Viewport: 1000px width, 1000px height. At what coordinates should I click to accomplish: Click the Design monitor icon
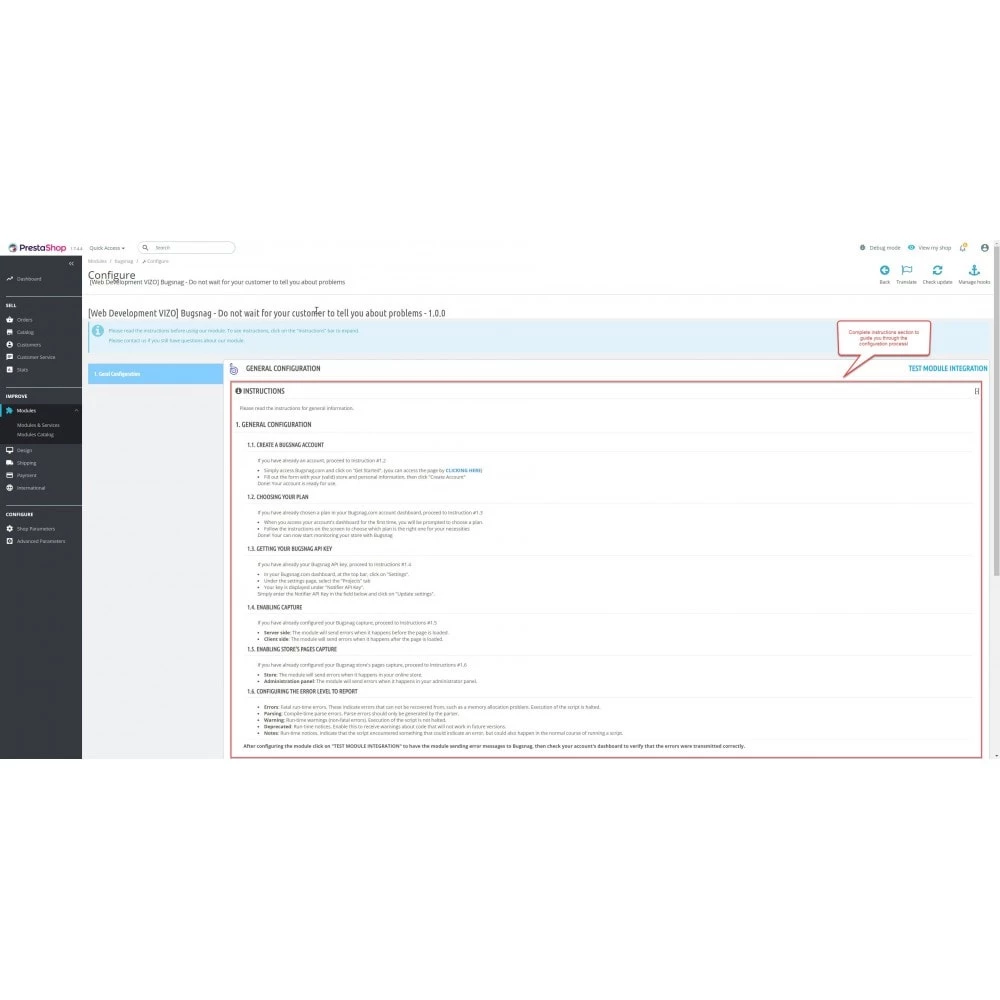(10, 450)
